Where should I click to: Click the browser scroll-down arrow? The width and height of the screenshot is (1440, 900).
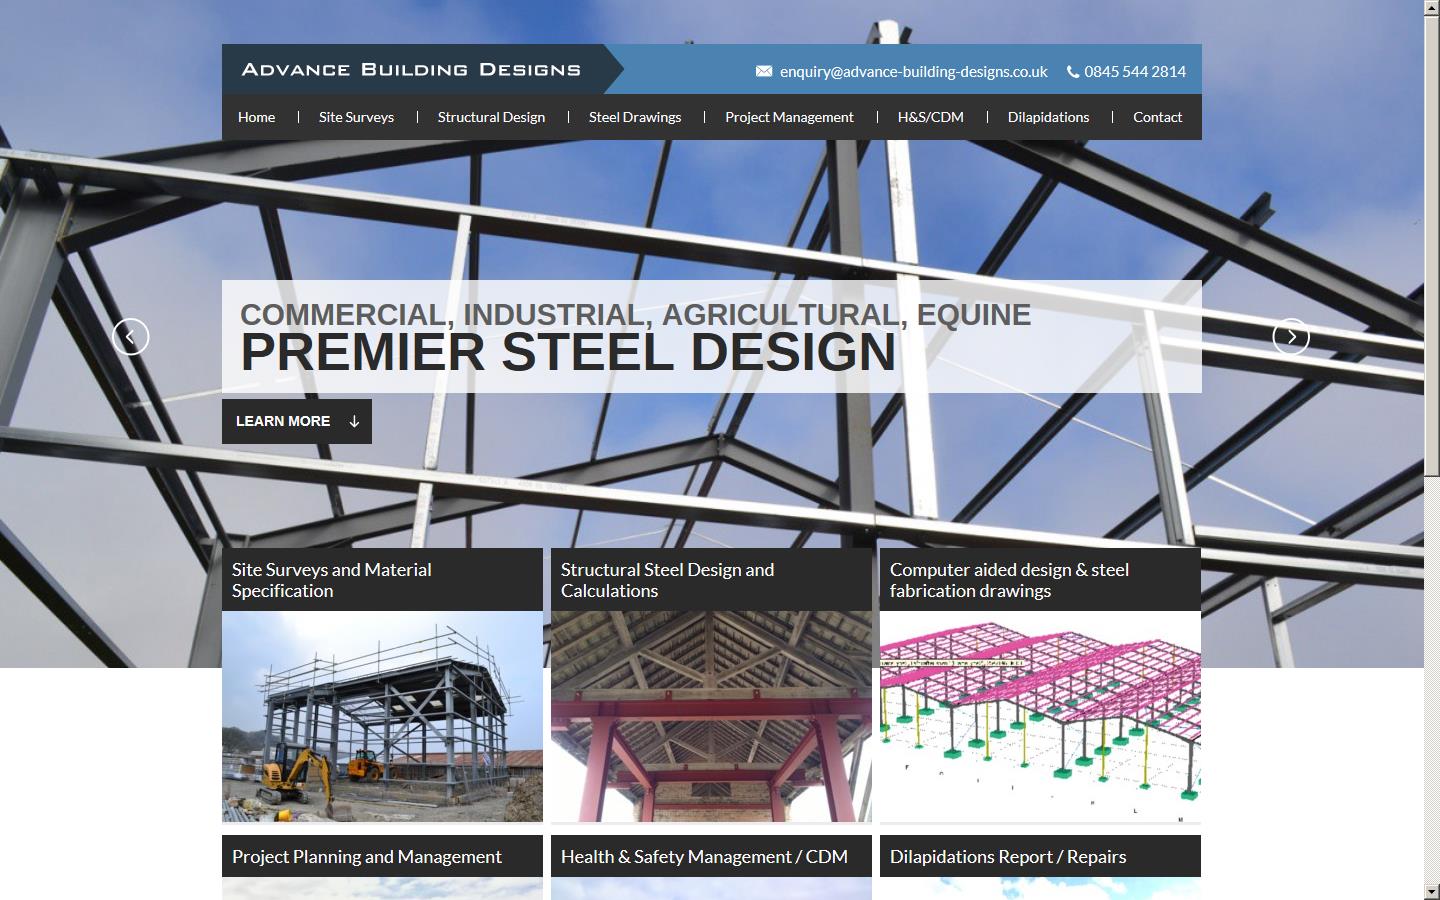1431,891
